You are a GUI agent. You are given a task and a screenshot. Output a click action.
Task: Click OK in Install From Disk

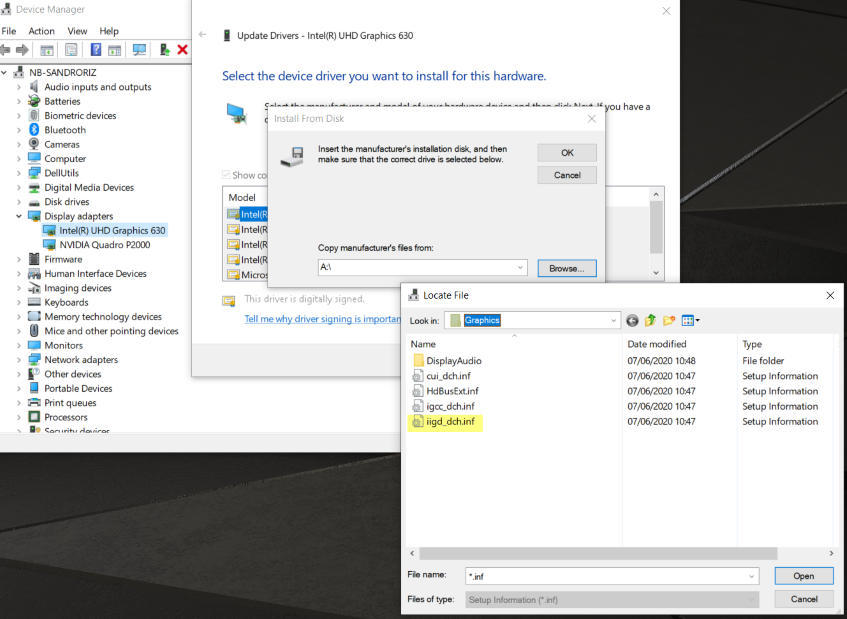567,153
